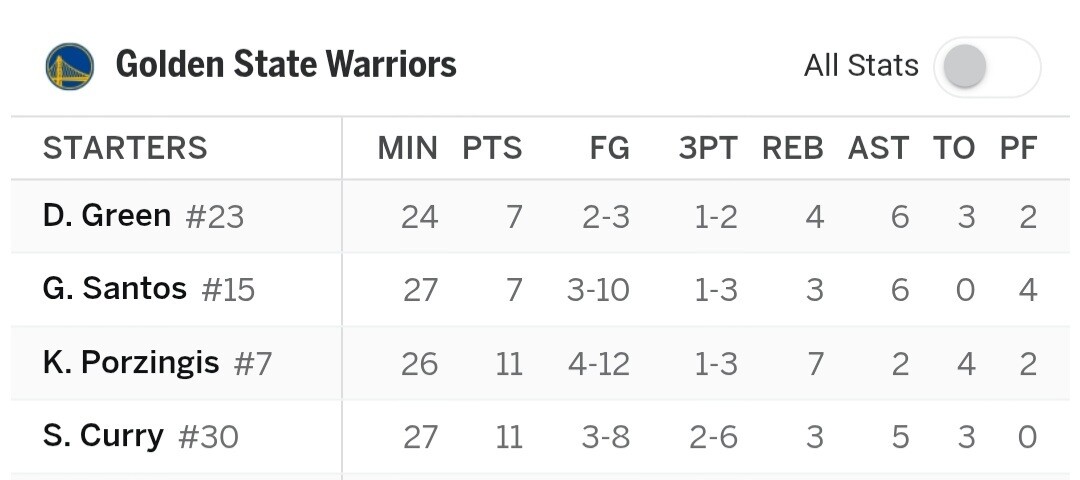The width and height of the screenshot is (1080, 480).
Task: Open K. Porzingis player page
Action: pos(131,362)
